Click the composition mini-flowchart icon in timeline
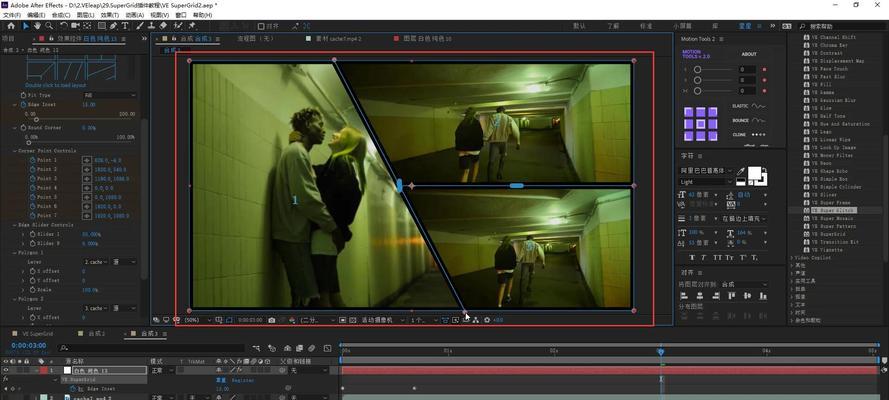 (x=257, y=348)
